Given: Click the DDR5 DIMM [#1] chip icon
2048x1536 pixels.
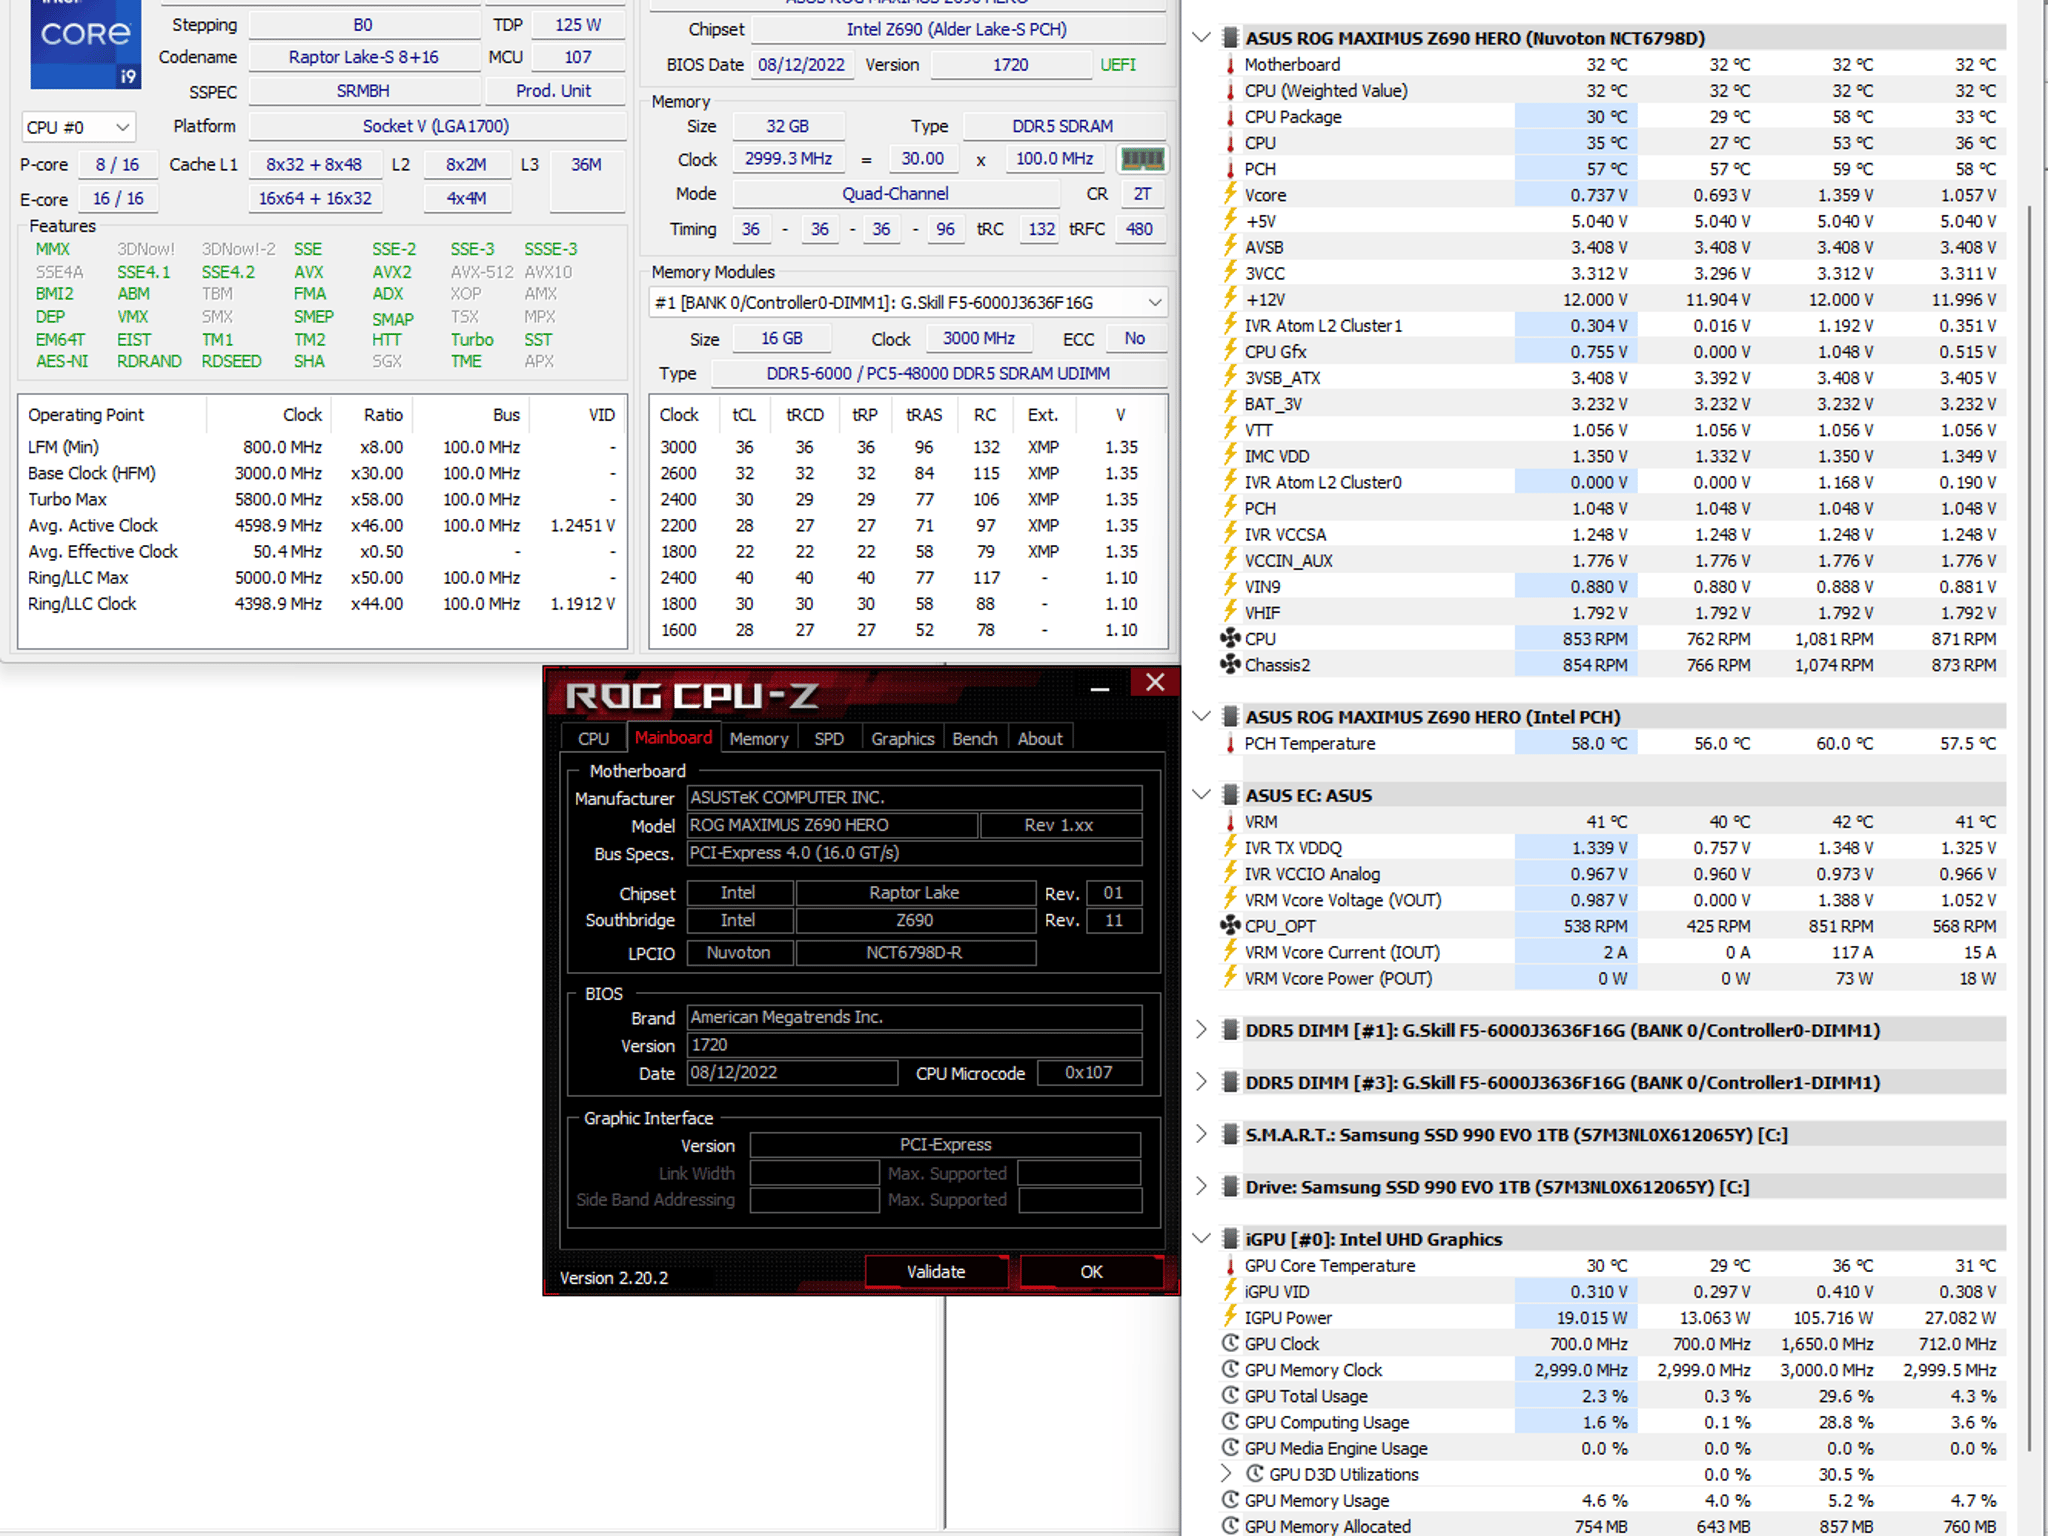Looking at the screenshot, I should 1231,1030.
